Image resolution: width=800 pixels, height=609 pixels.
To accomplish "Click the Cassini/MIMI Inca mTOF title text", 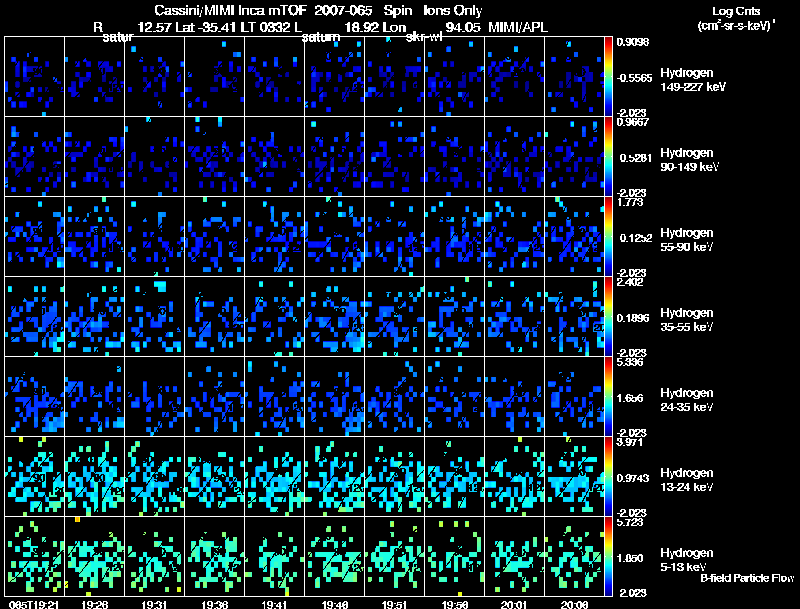I will point(230,10).
